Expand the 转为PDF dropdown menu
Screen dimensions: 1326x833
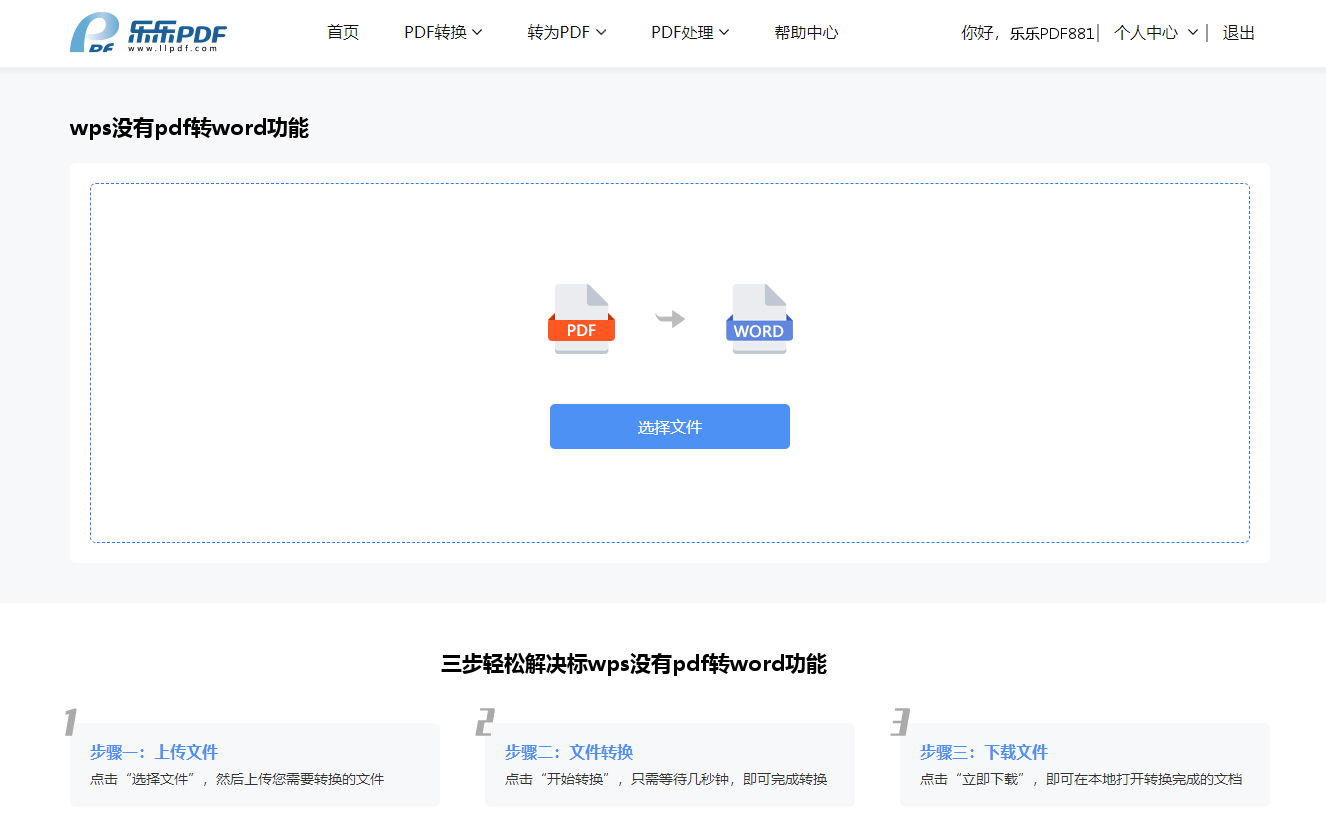[567, 33]
